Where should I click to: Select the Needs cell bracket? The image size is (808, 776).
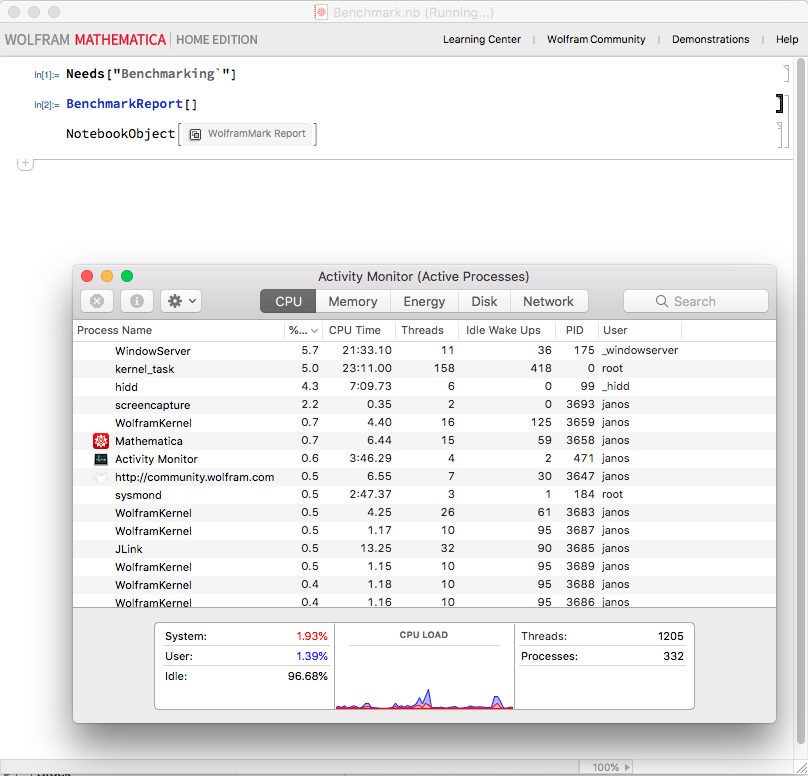(786, 74)
